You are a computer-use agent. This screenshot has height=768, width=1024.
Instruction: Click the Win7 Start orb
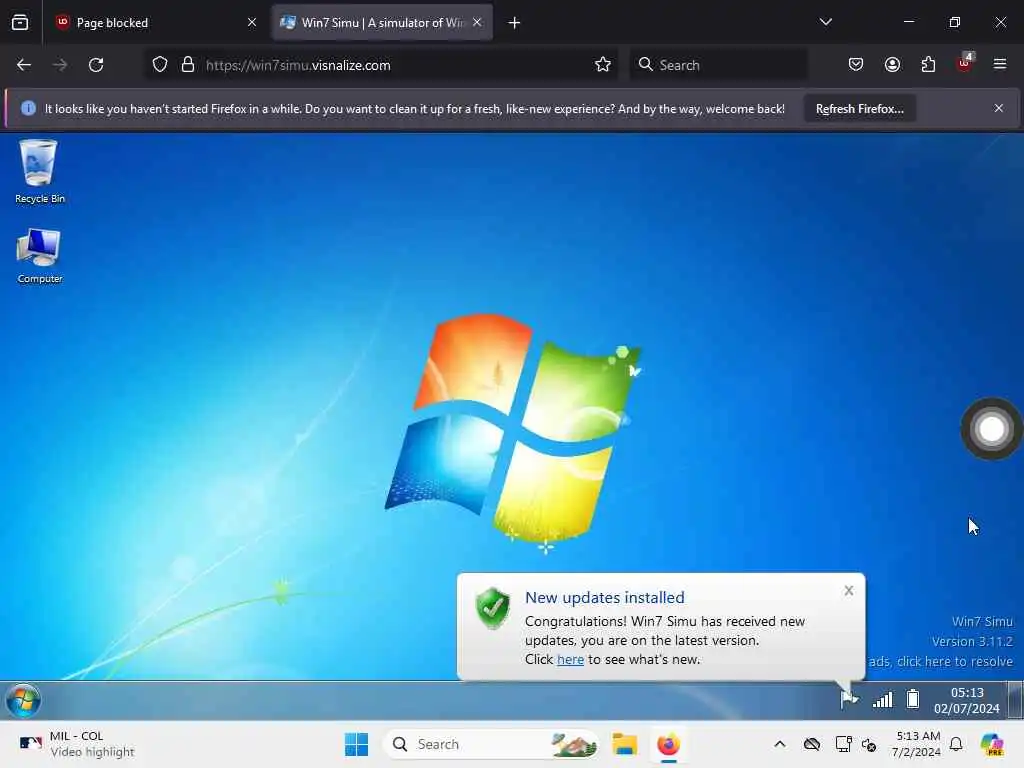(23, 701)
